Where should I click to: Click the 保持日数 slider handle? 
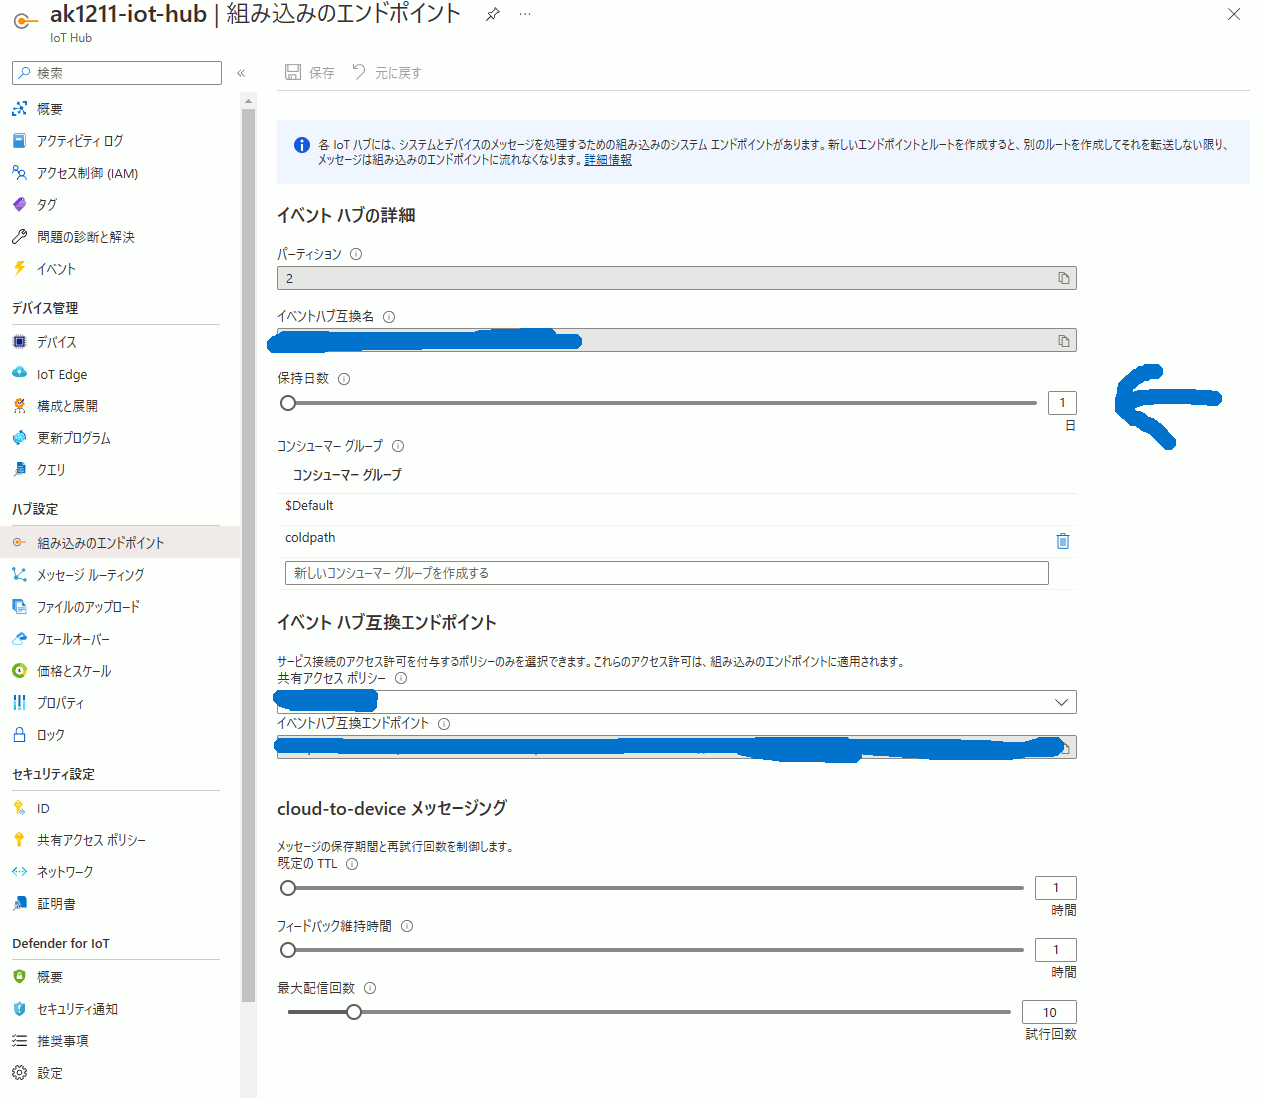click(x=288, y=403)
